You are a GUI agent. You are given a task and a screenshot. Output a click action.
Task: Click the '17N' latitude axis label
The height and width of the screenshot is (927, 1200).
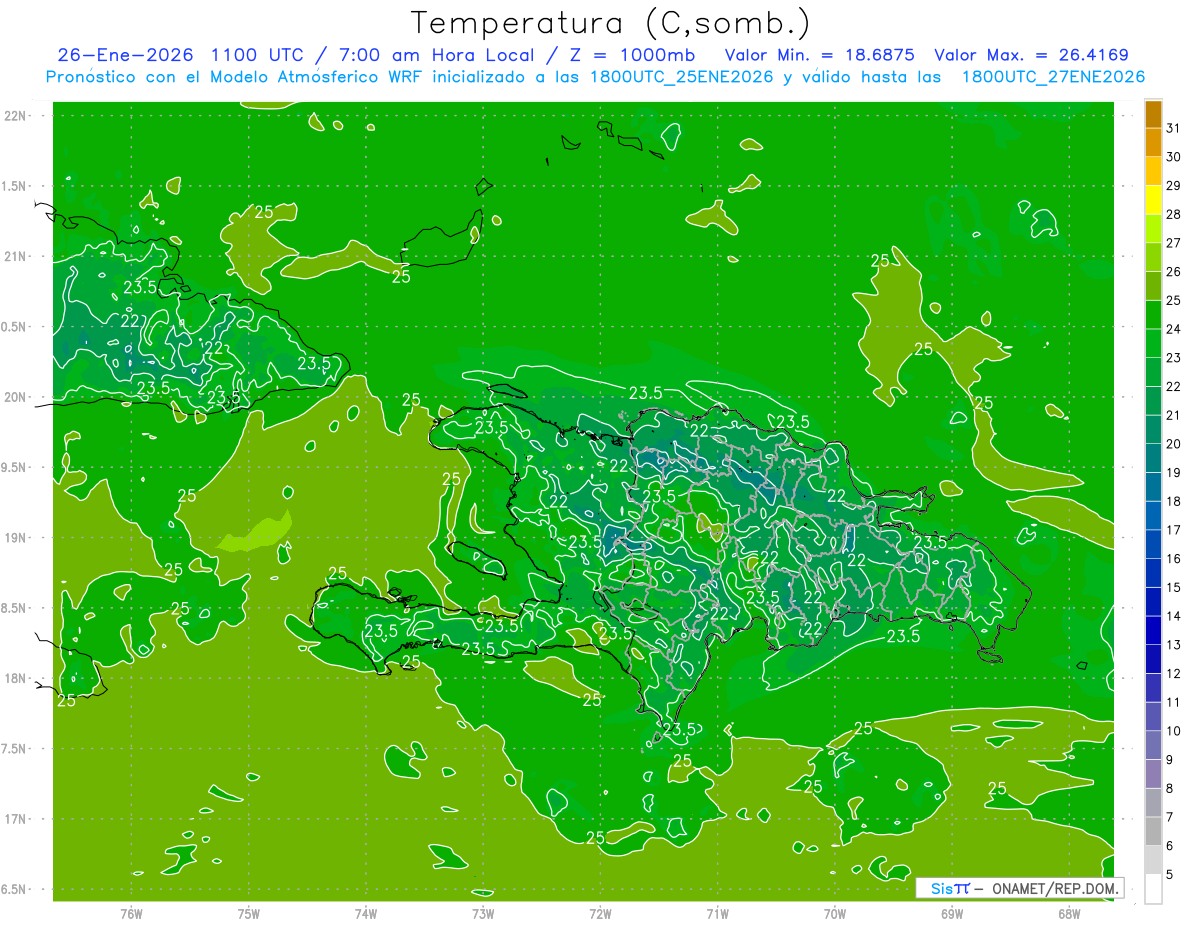tap(15, 819)
